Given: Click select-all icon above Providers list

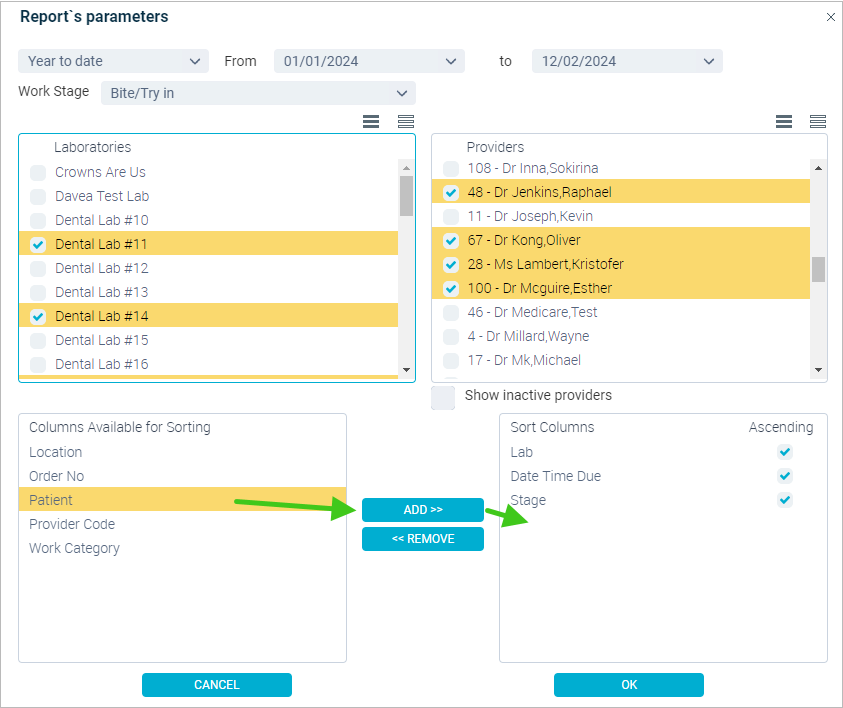Looking at the screenshot, I should [x=784, y=121].
